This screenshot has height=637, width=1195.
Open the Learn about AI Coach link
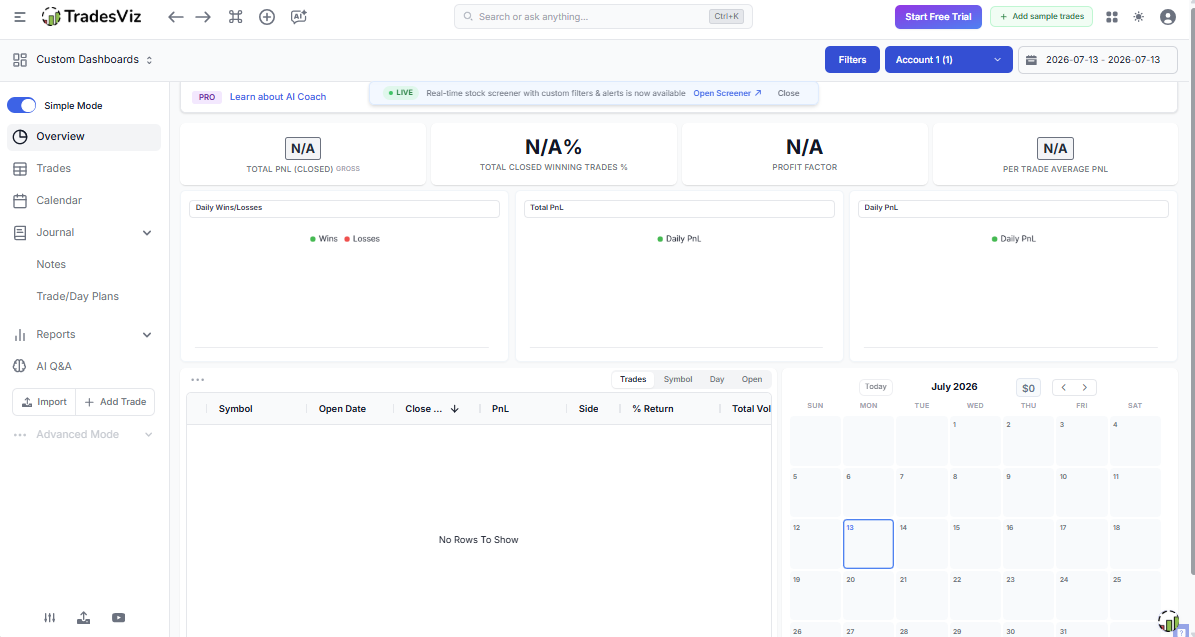[277, 97]
